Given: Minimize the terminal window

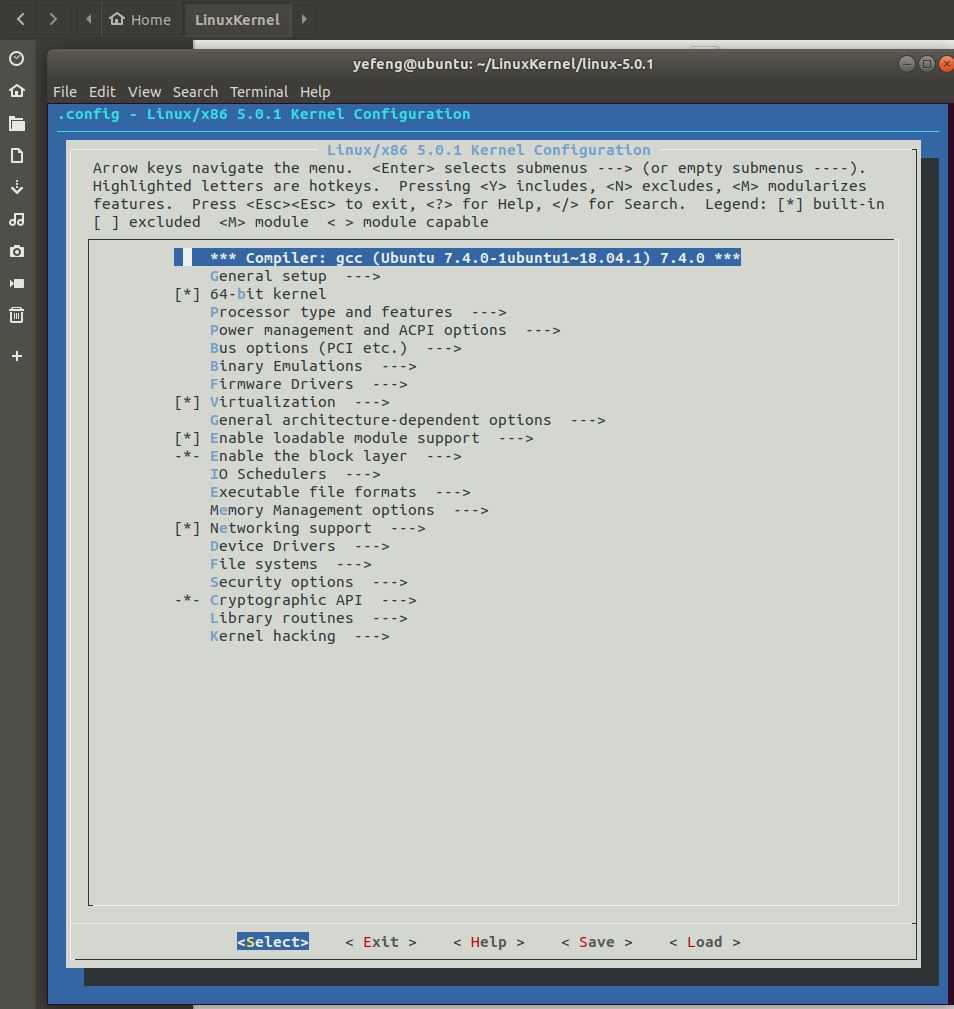Looking at the screenshot, I should [907, 63].
